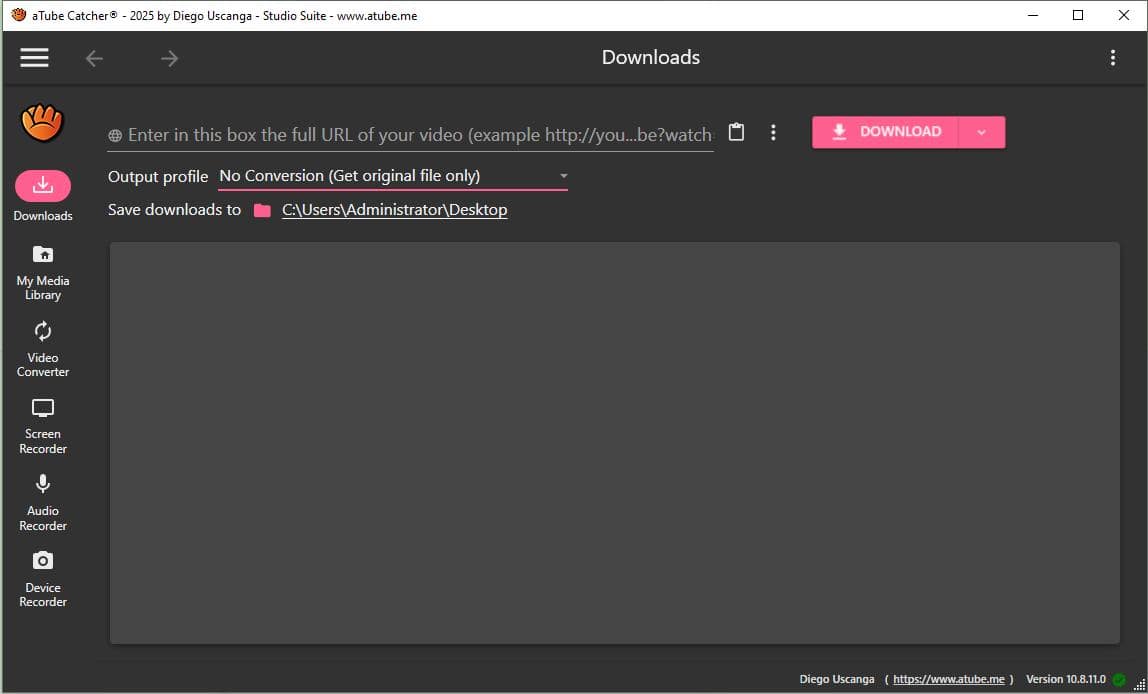Open the hamburger menu
The height and width of the screenshot is (694, 1148).
pos(33,57)
